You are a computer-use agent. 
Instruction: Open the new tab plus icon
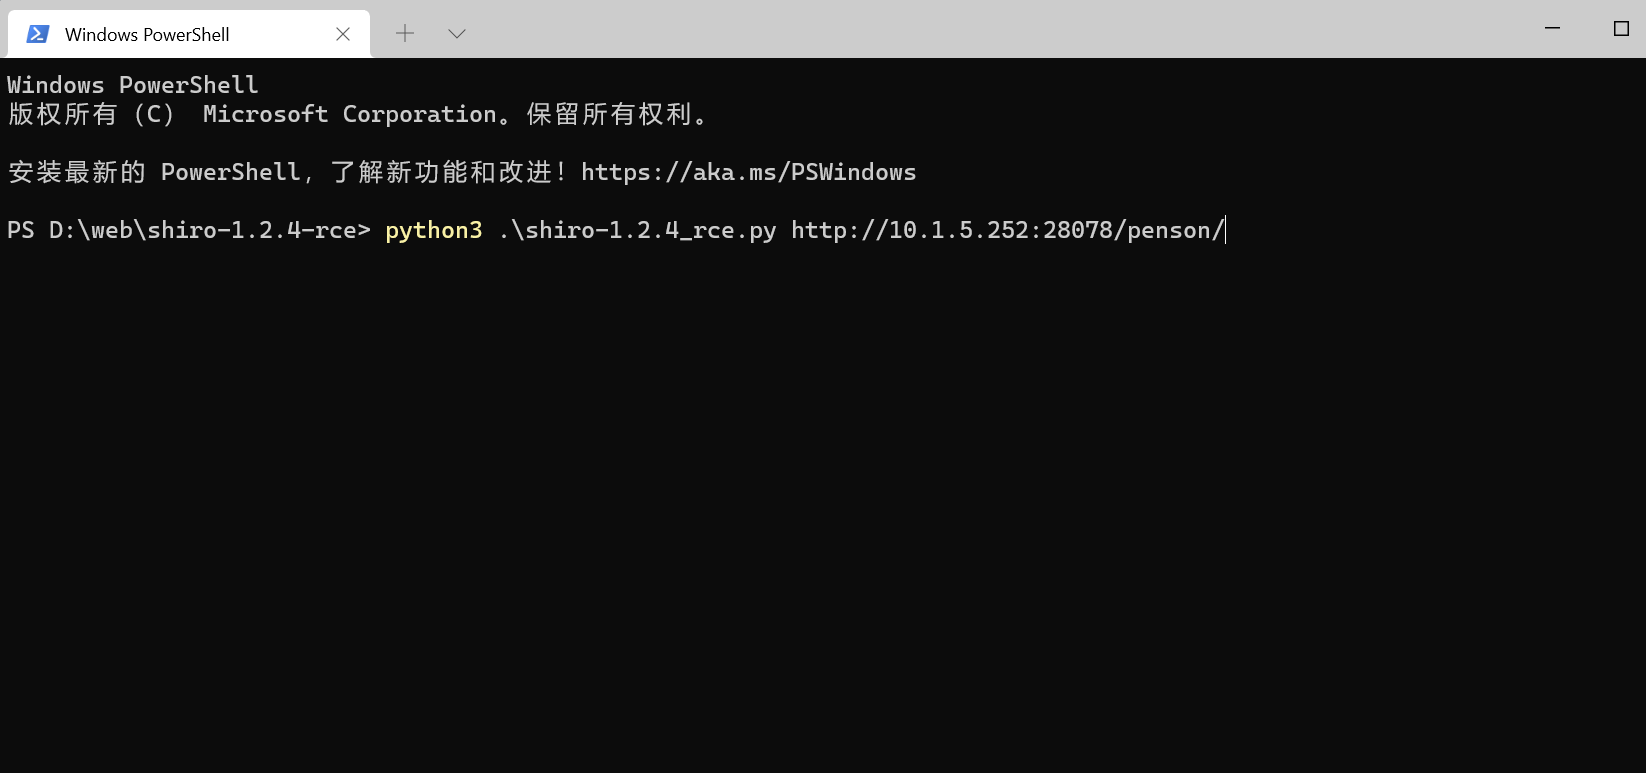(x=405, y=33)
